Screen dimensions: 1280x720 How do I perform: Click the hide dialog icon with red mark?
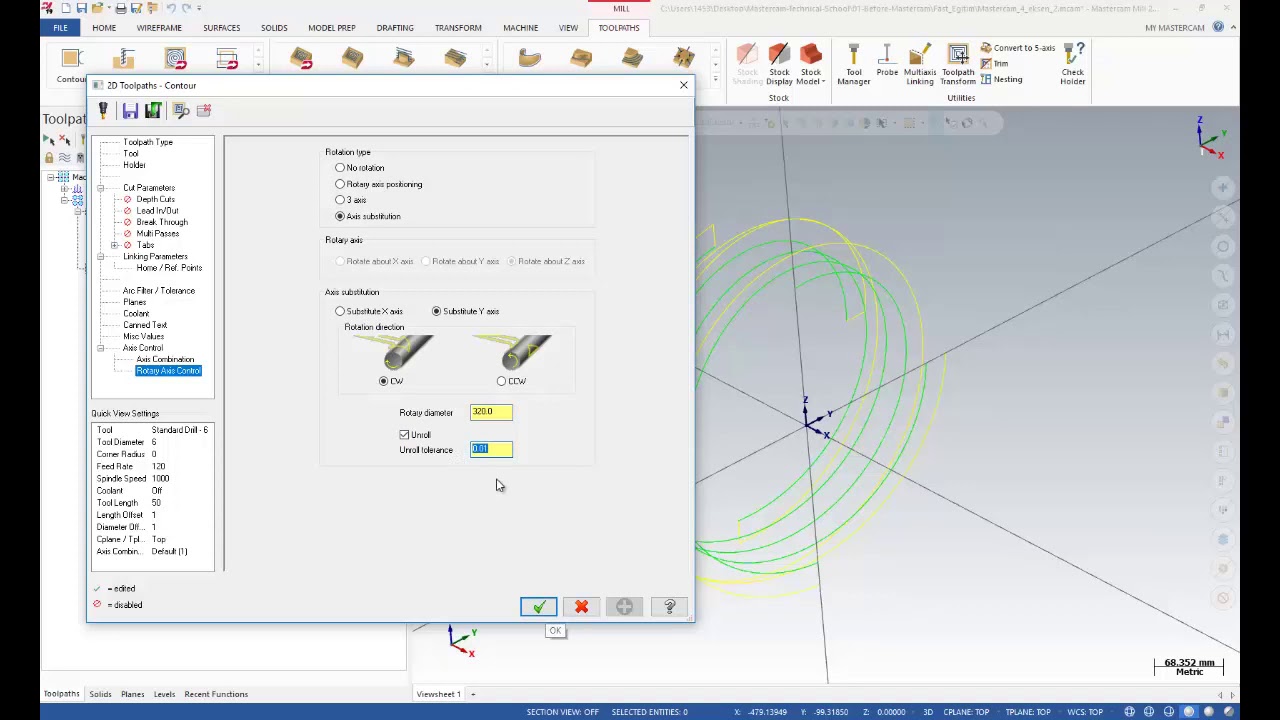coord(204,111)
